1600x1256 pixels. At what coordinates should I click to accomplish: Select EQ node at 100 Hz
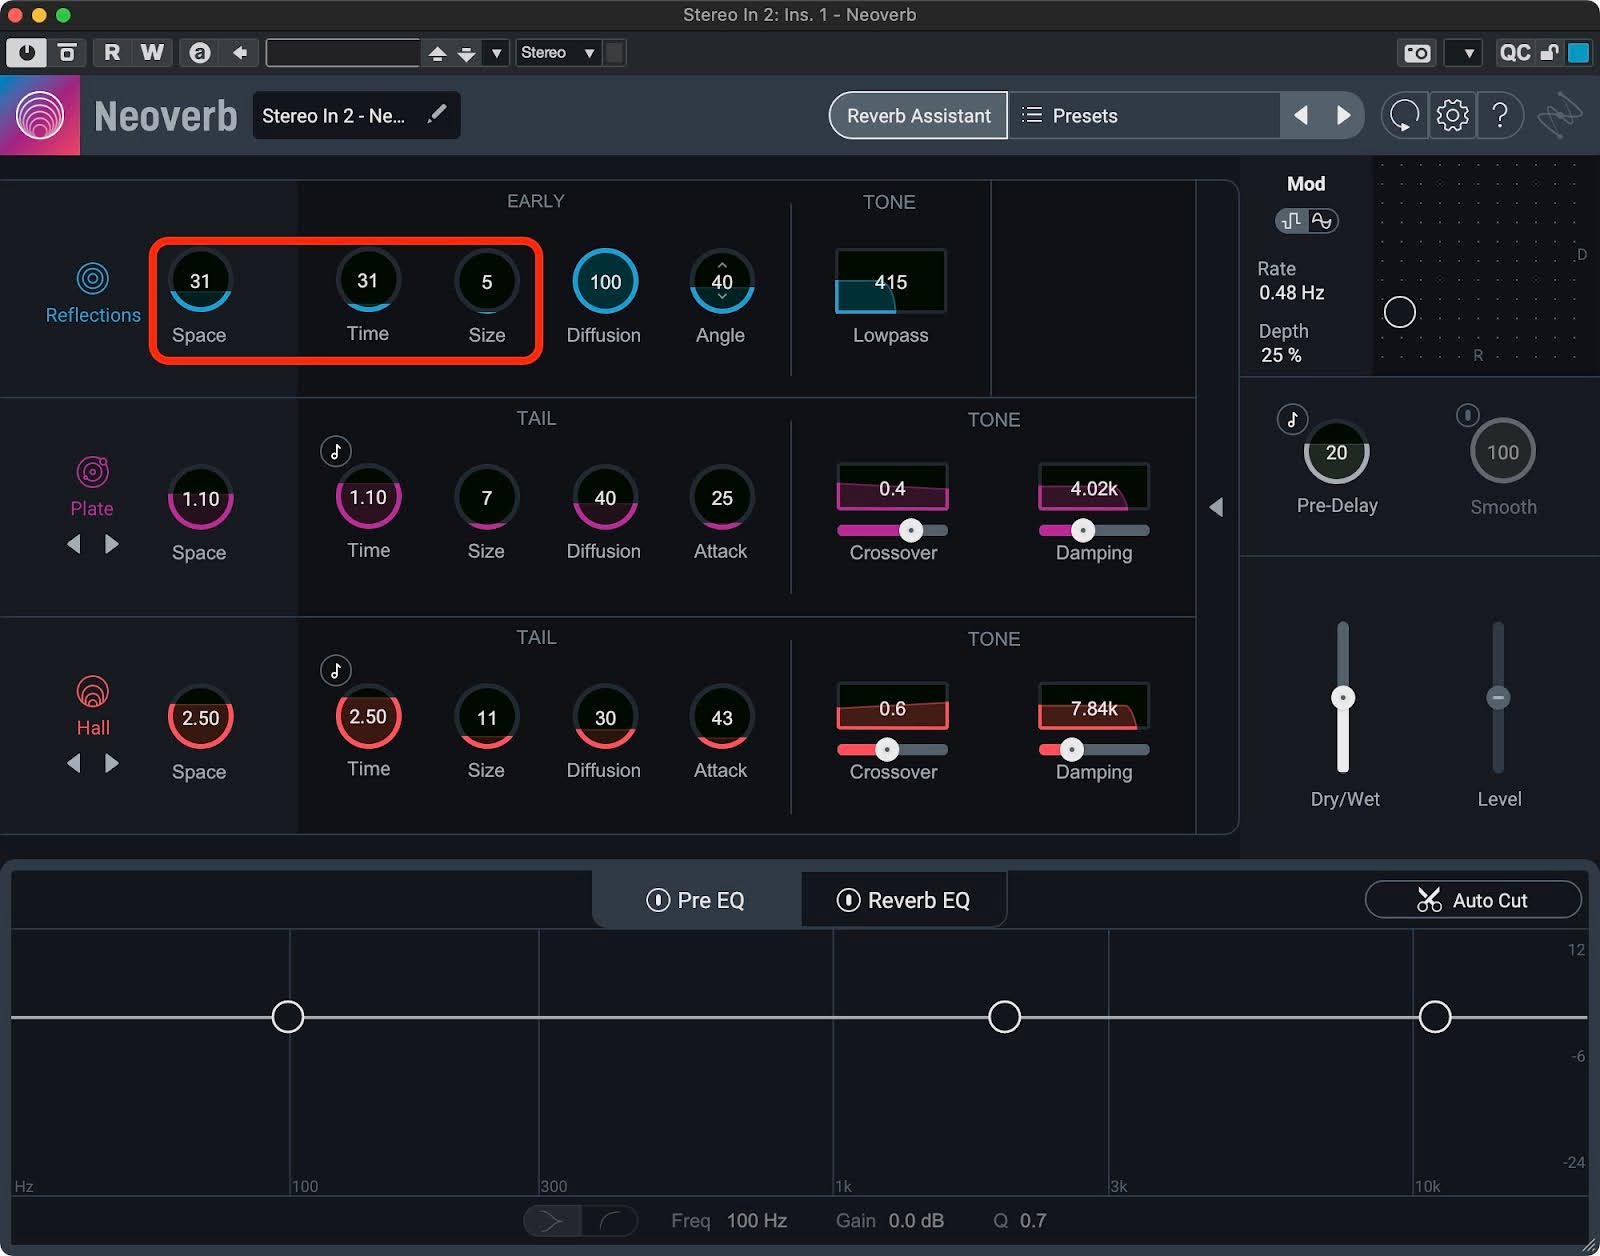click(x=288, y=1017)
